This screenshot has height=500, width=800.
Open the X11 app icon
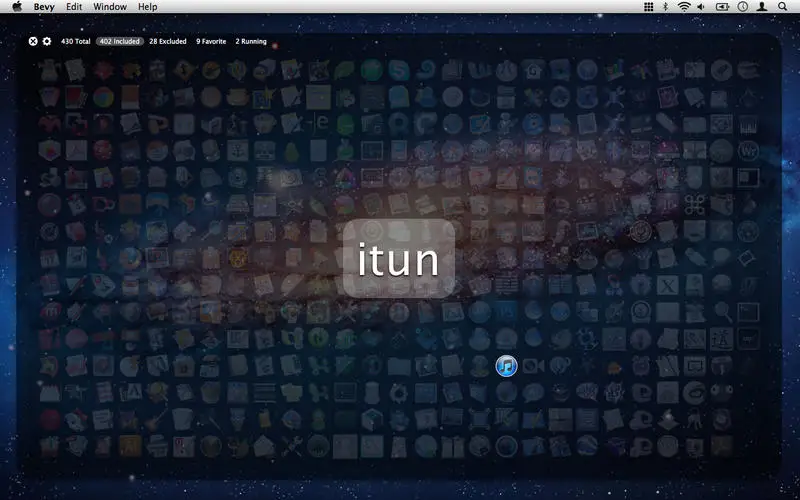tap(667, 285)
